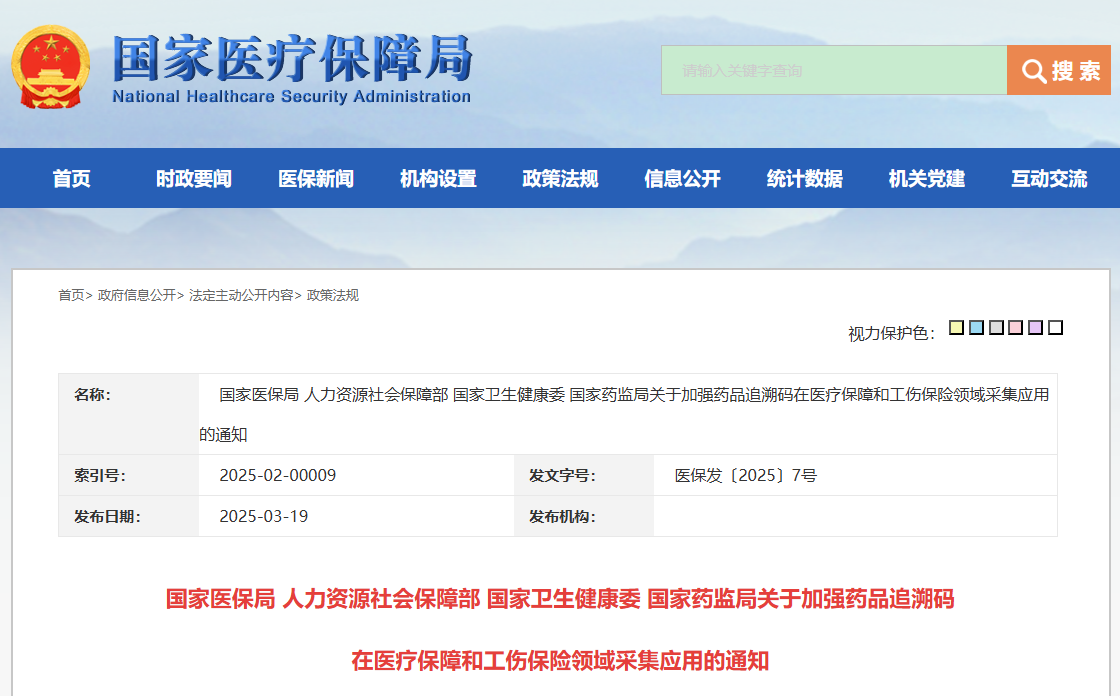
Task: Navigate to the 信息公开 section
Action: click(x=682, y=179)
